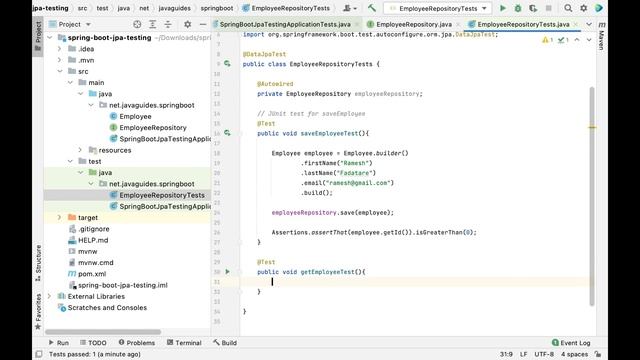
Task: Click the Select Opened File target icon
Action: [x=137, y=24]
